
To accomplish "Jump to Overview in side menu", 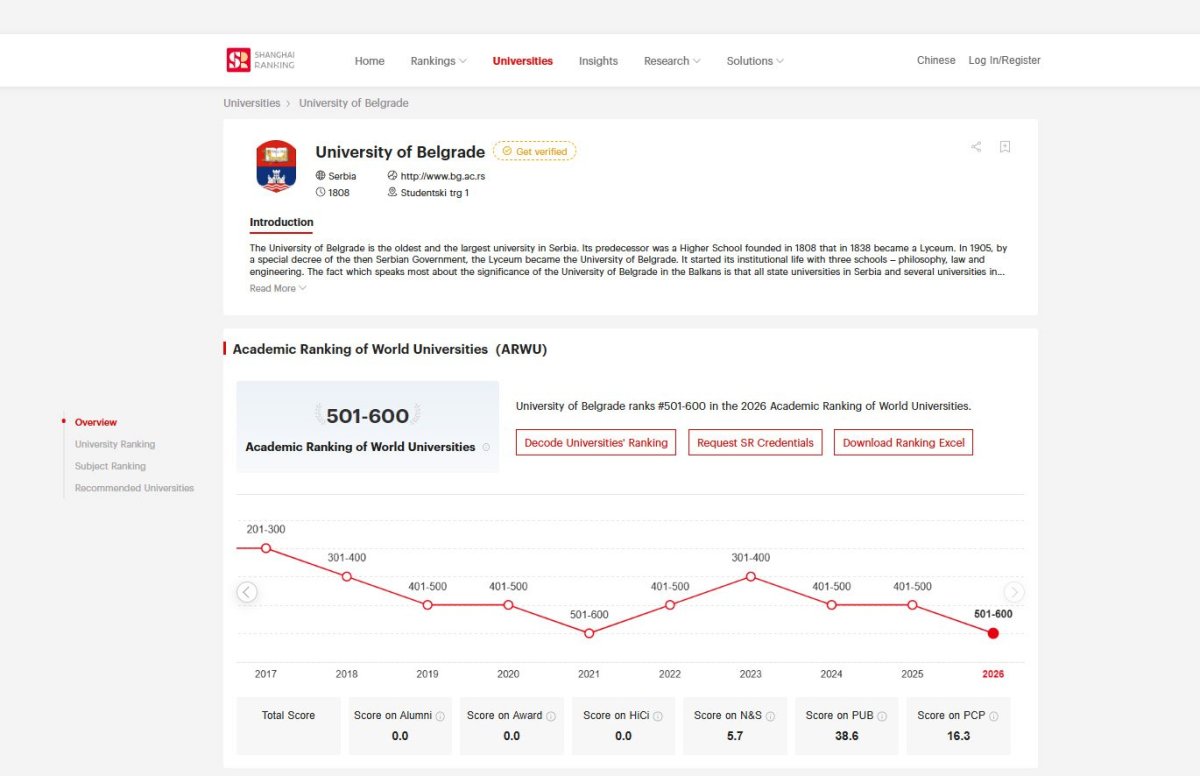I will click(x=96, y=422).
